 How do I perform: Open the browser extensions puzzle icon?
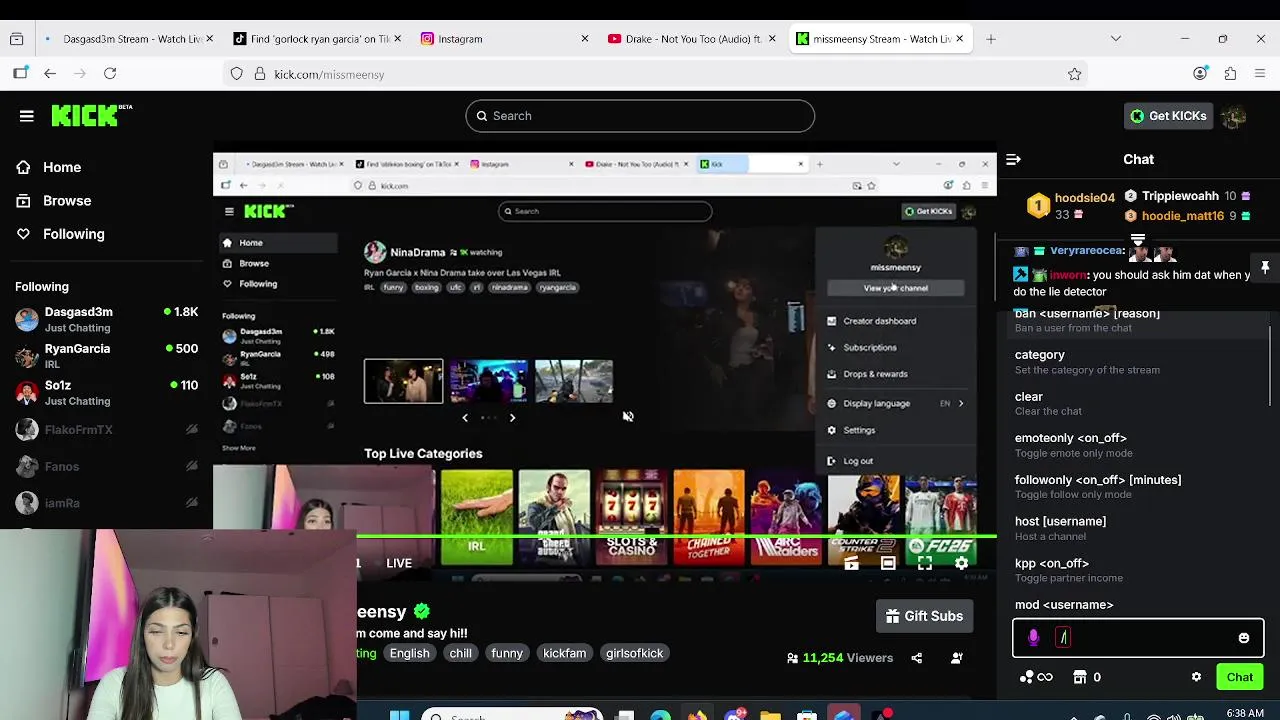pyautogui.click(x=1230, y=74)
